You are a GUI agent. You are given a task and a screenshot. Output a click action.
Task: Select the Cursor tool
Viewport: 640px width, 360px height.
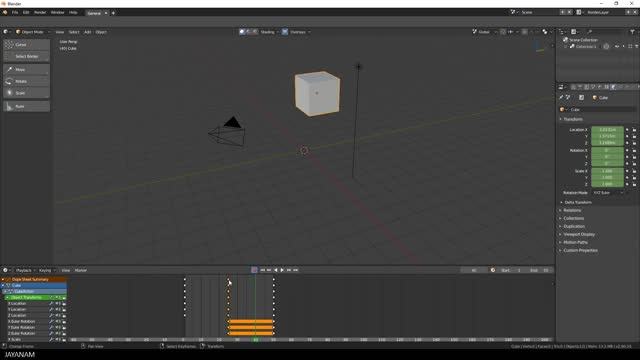27,44
